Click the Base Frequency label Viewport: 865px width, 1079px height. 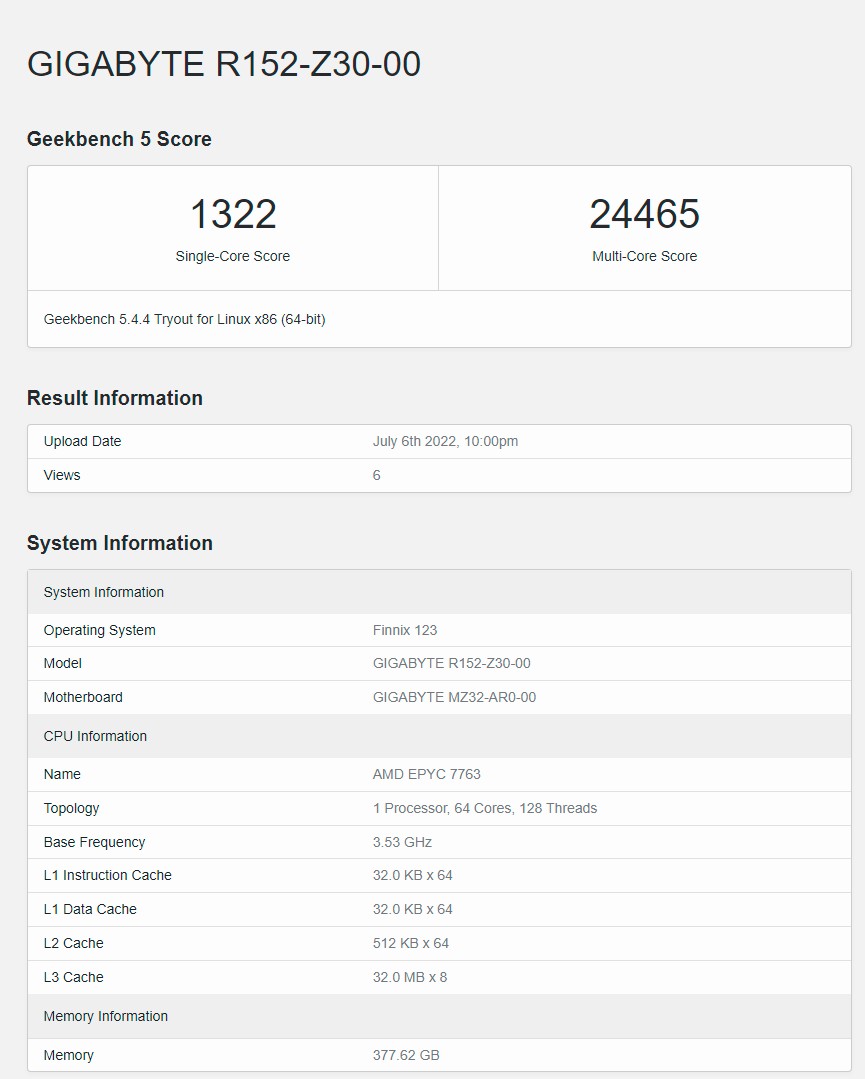tap(94, 842)
